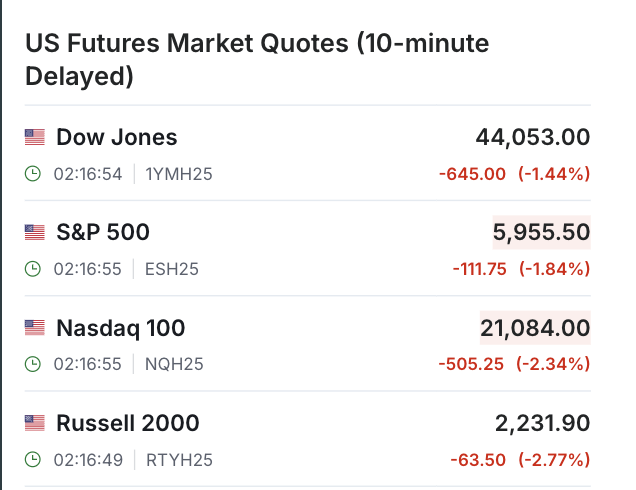The height and width of the screenshot is (490, 636).
Task: Click the Nasdaq 100 price 21,084.00
Action: click(x=536, y=328)
